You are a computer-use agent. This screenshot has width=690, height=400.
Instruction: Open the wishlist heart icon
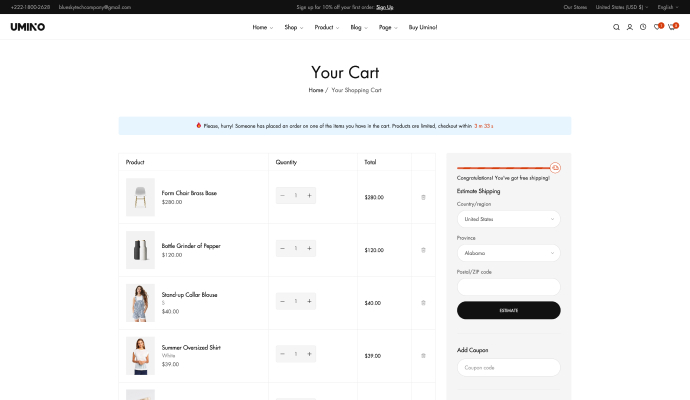coord(657,27)
